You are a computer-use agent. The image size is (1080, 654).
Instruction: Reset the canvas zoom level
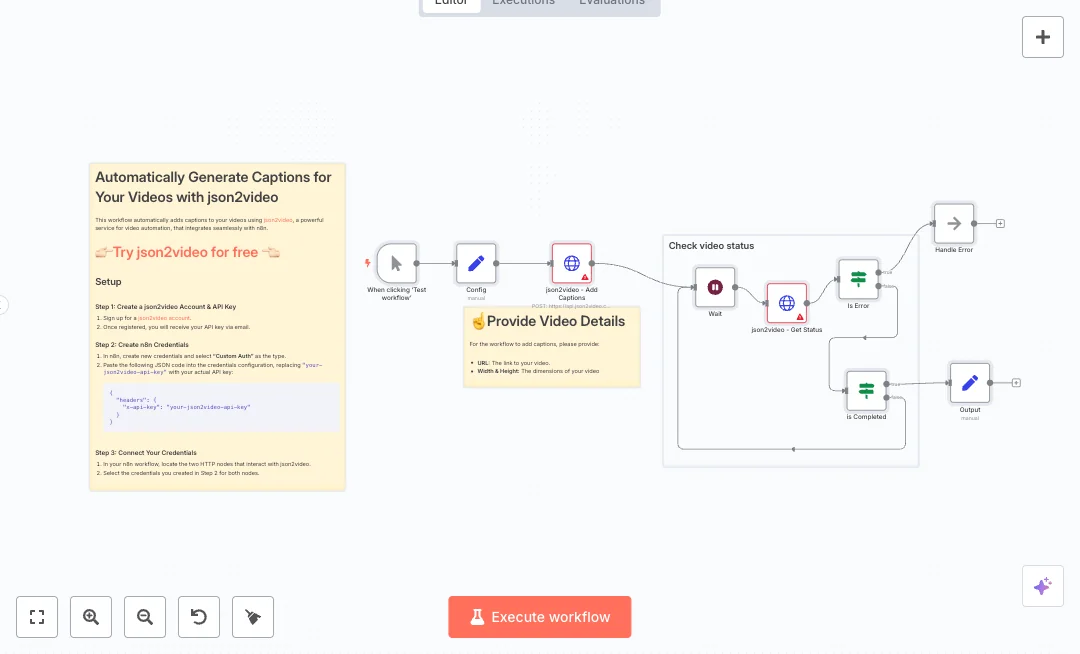pos(199,617)
